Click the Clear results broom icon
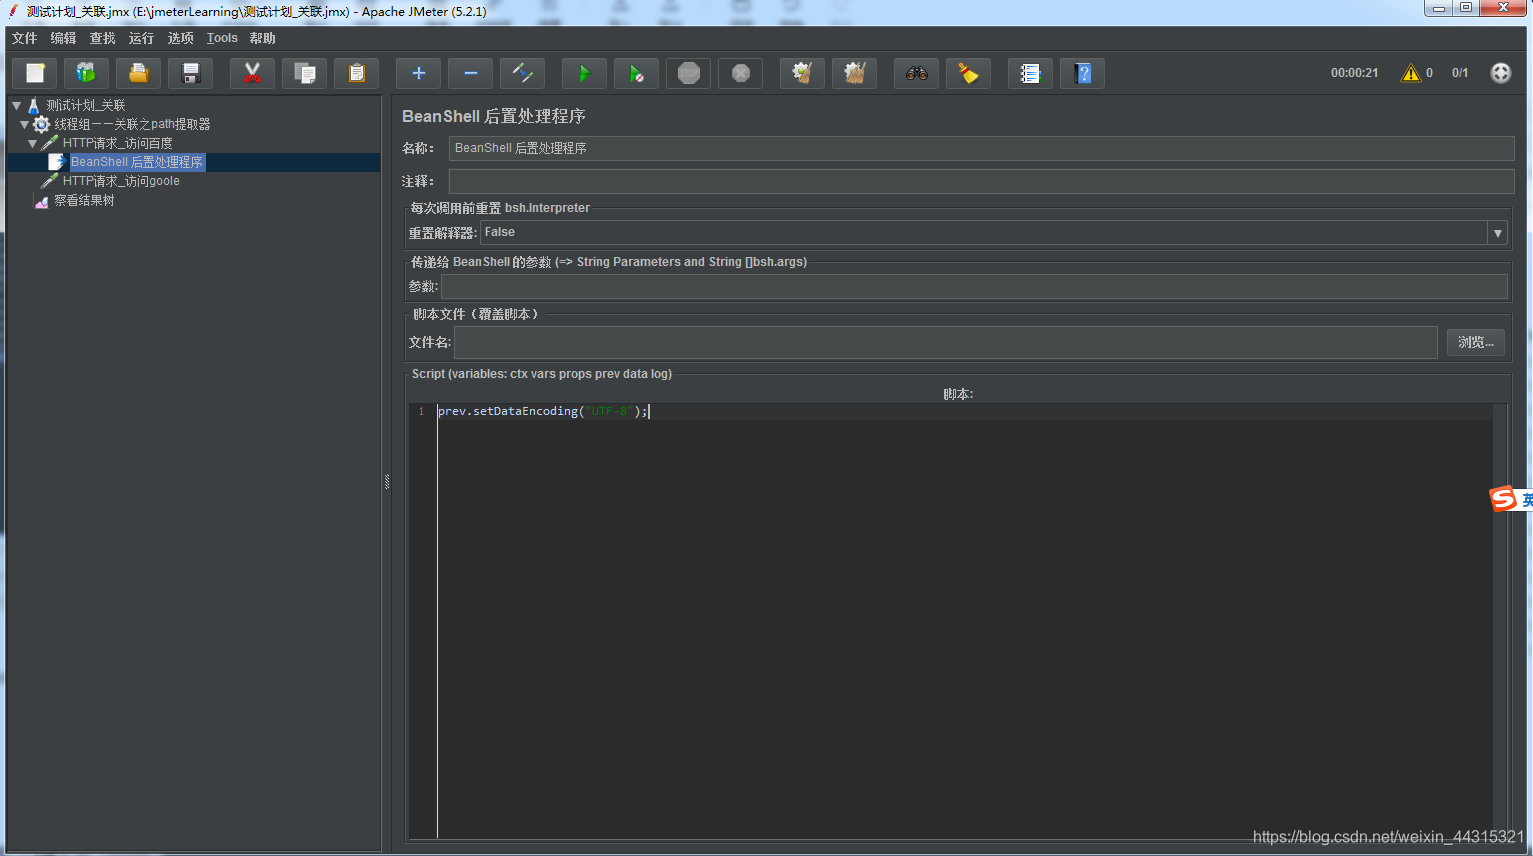This screenshot has width=1533, height=856. 802,73
